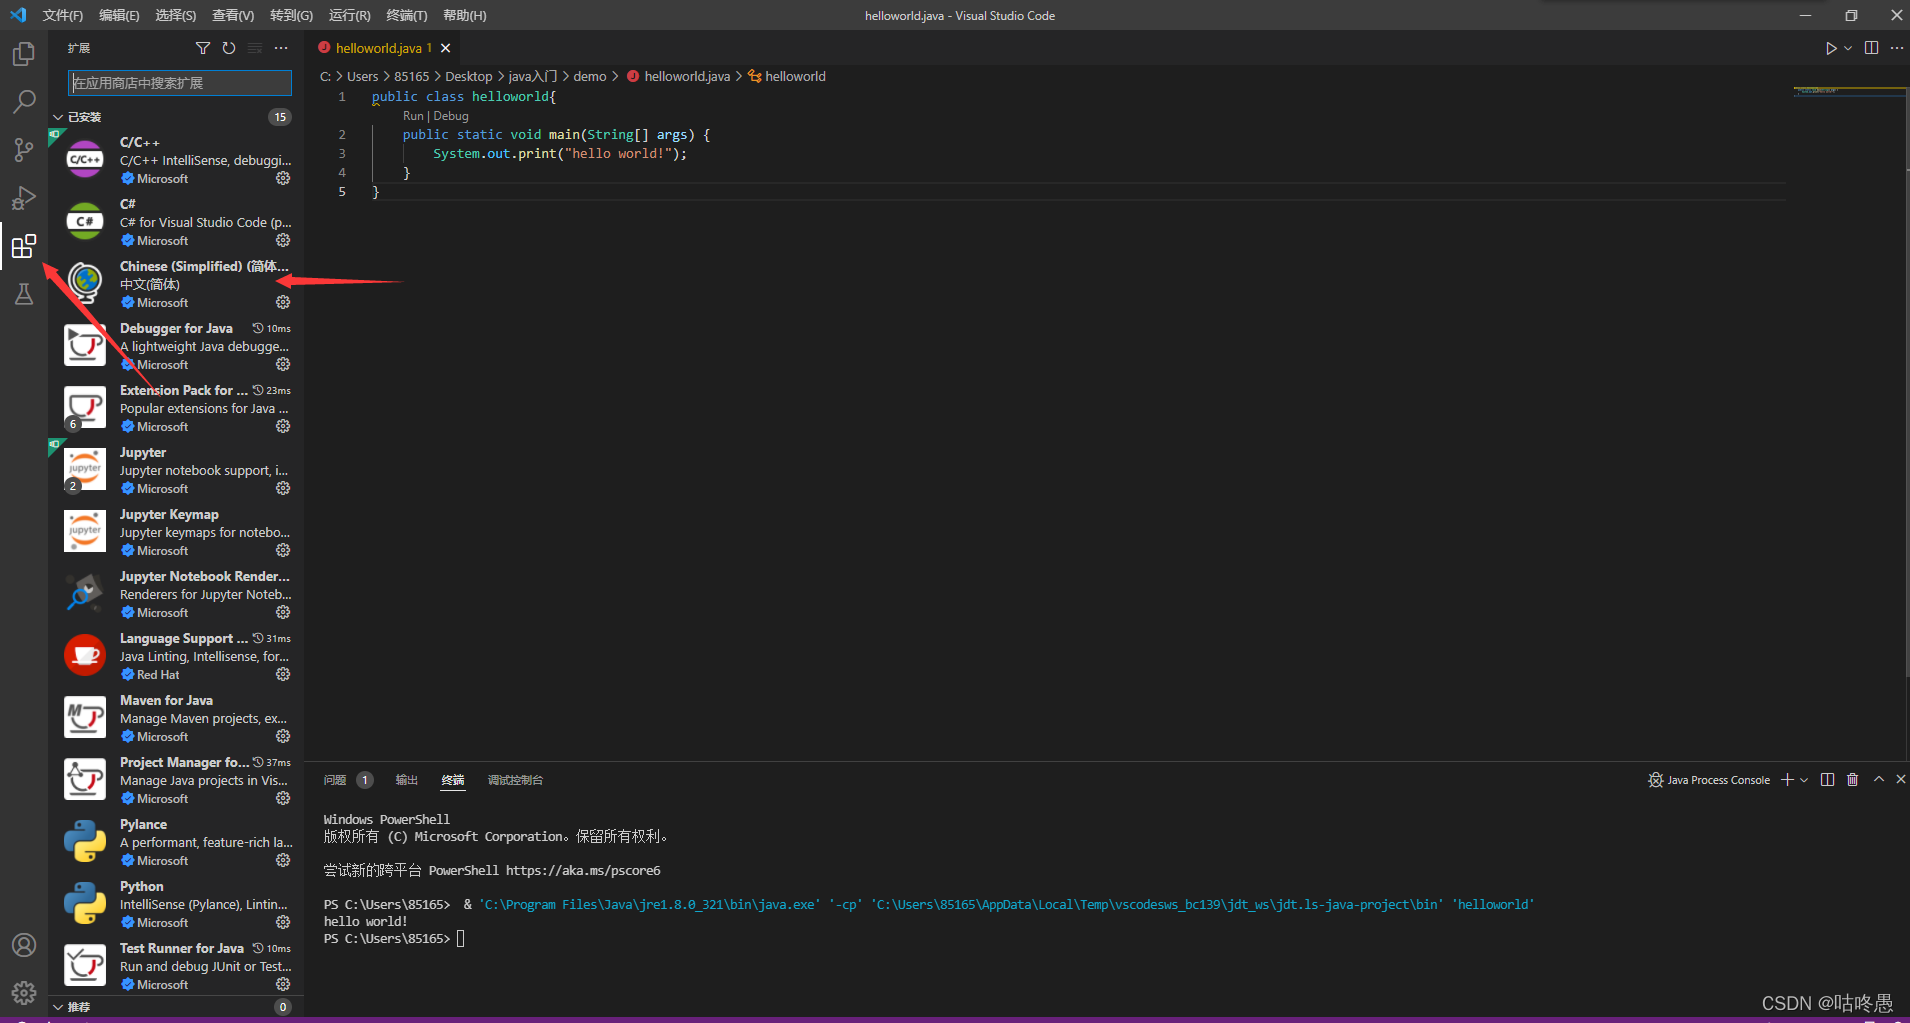Clear extension search results icon
This screenshot has height=1023, width=1910.
tap(255, 48)
